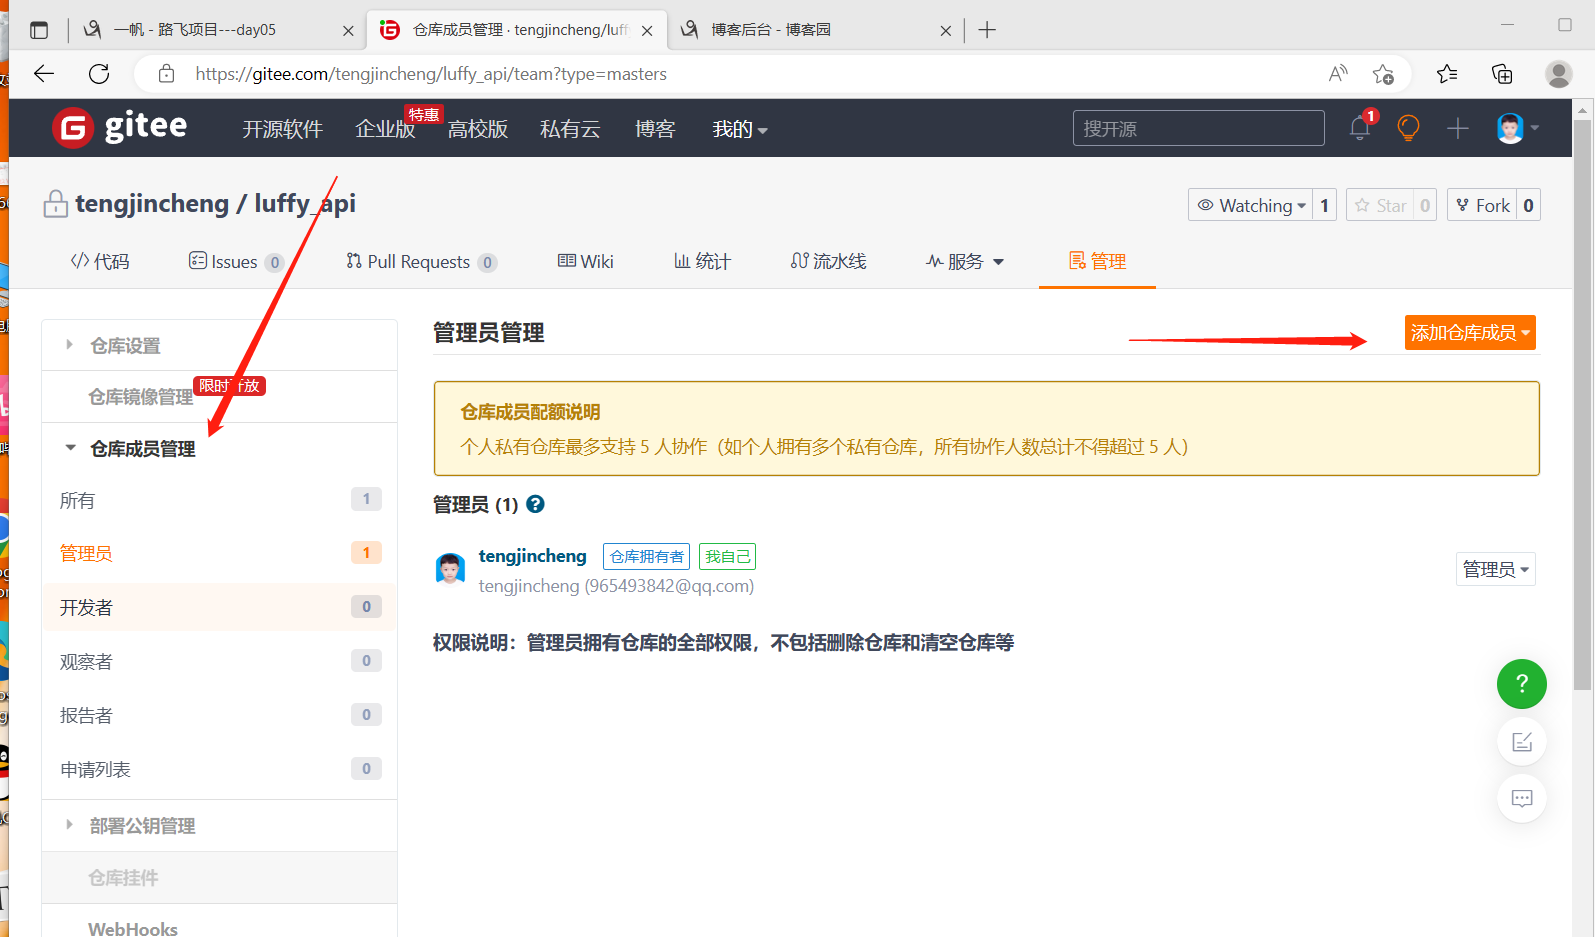Open a new browser tab
Screen dimensions: 1595x937
click(987, 30)
